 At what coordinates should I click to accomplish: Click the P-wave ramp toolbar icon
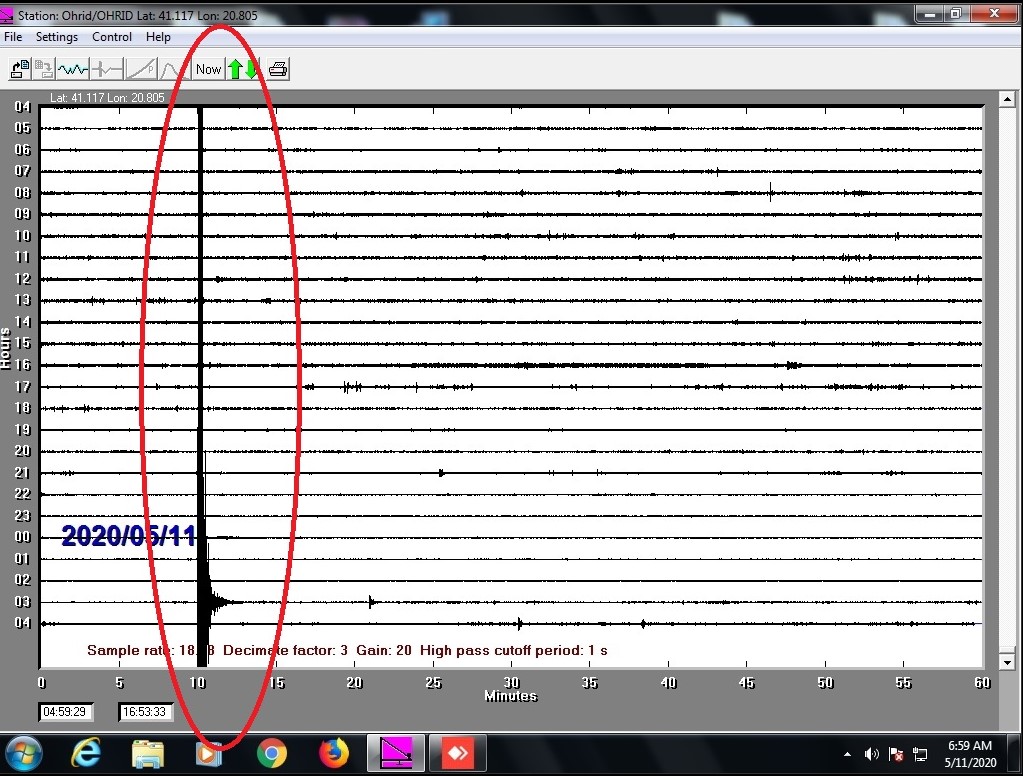(141, 69)
